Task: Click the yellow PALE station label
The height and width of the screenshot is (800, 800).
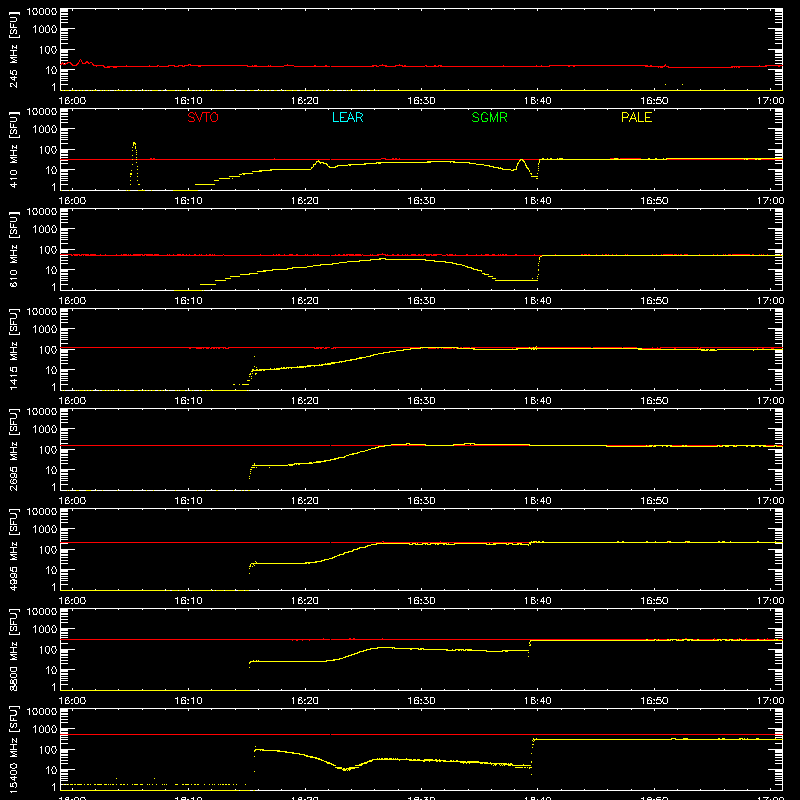Action: tap(636, 117)
